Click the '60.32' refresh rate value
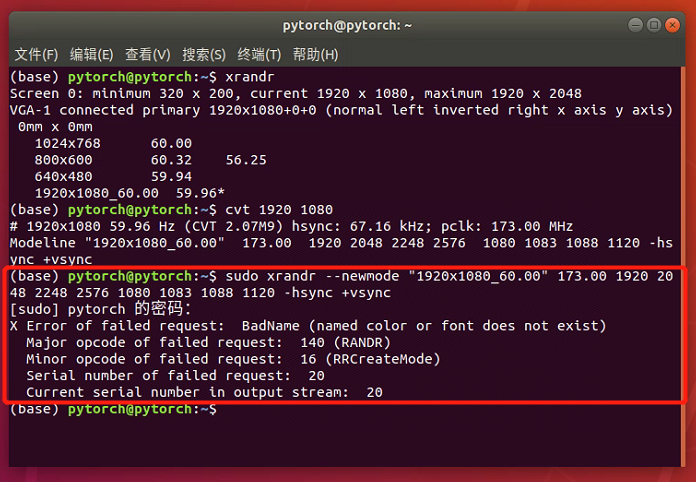The width and height of the screenshot is (696, 482). [x=171, y=160]
